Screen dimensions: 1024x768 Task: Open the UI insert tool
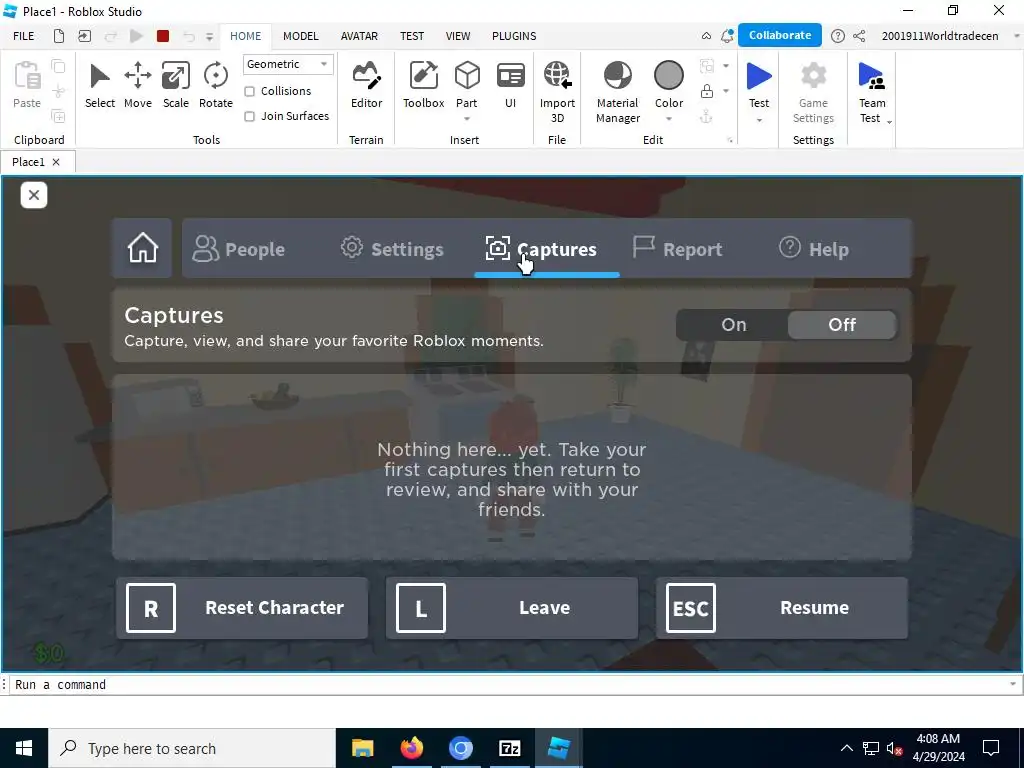(x=511, y=85)
